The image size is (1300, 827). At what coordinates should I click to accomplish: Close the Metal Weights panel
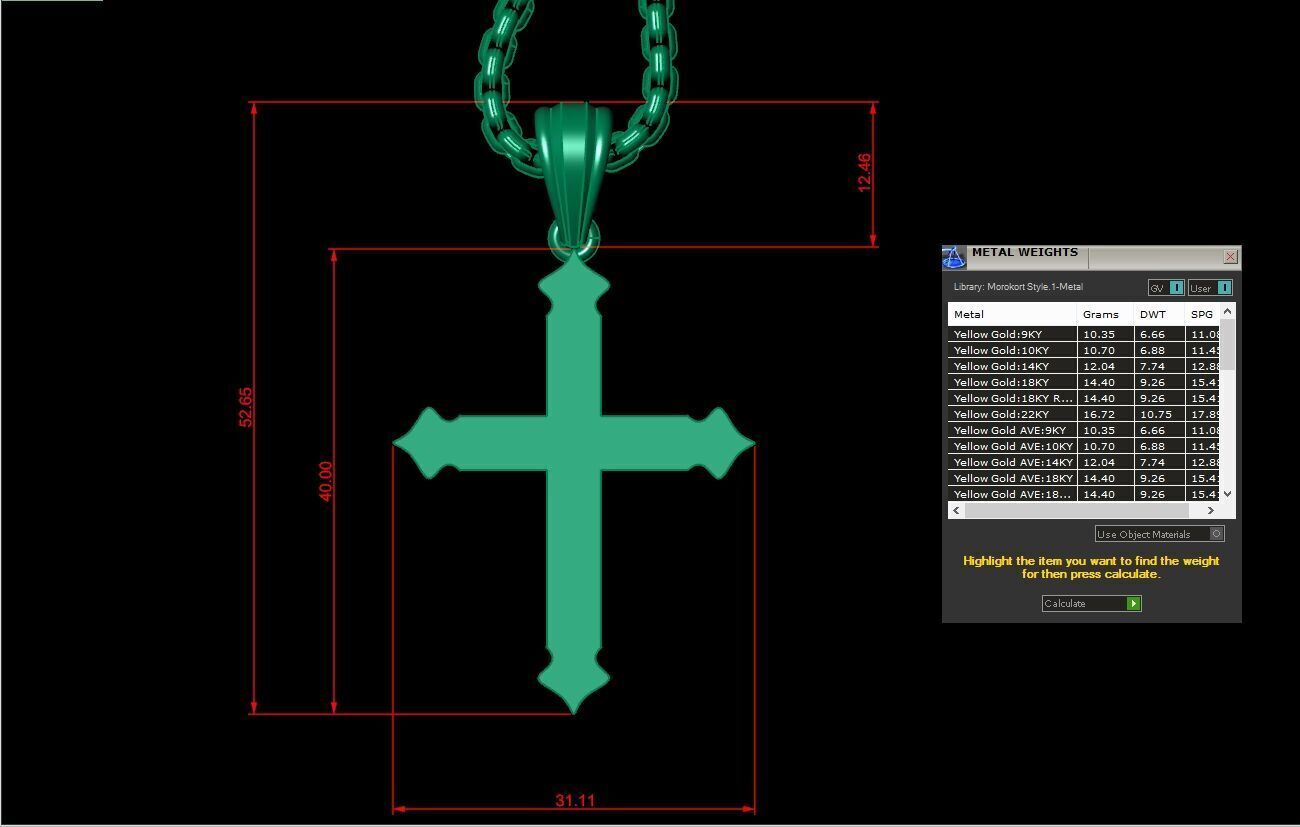point(1231,257)
